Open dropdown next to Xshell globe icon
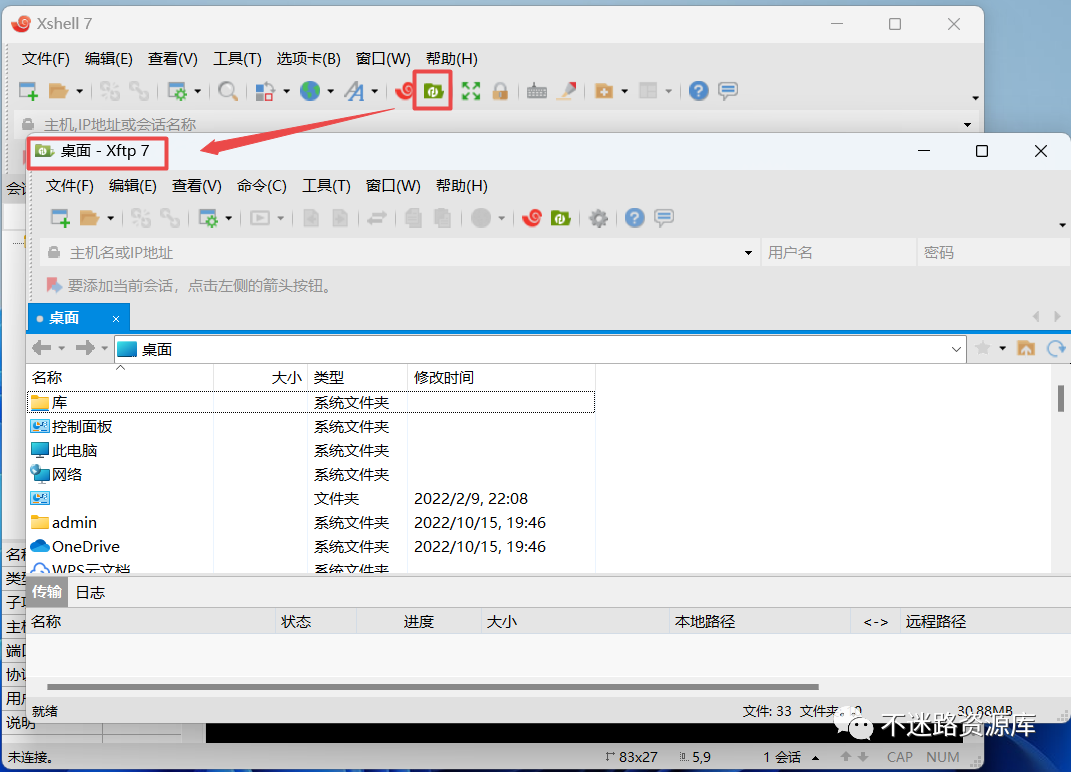This screenshot has height=772, width=1071. 330,91
